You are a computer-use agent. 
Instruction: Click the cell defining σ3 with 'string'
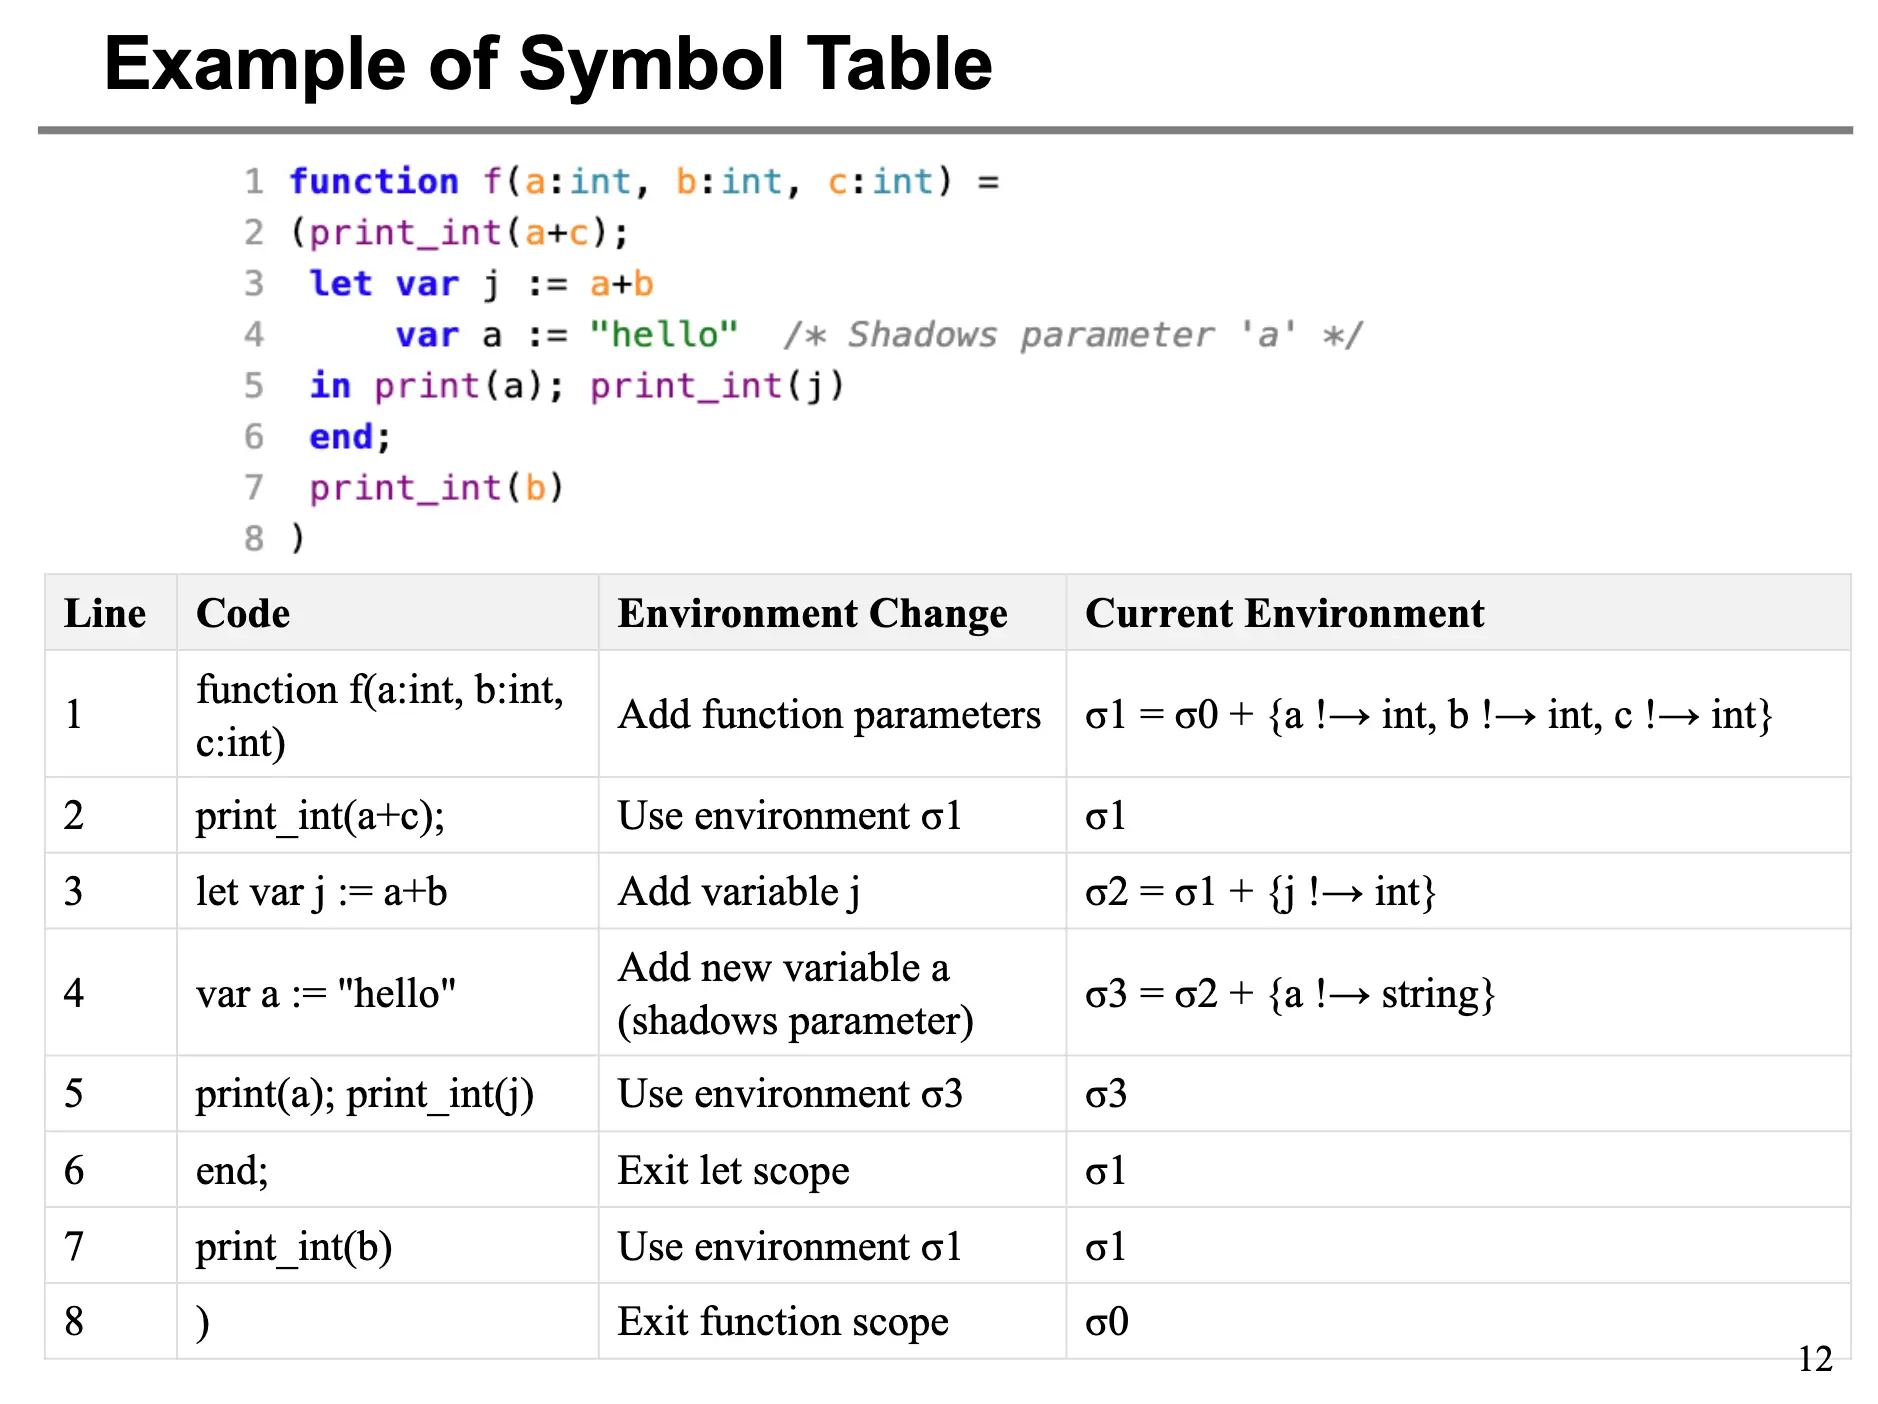[x=1289, y=994]
